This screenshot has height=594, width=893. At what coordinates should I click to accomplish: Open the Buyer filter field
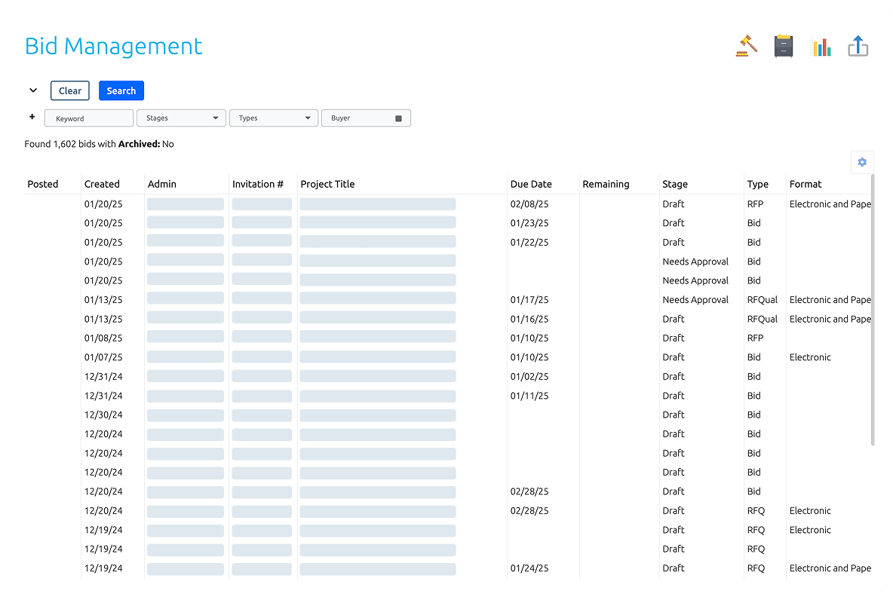[x=366, y=118]
